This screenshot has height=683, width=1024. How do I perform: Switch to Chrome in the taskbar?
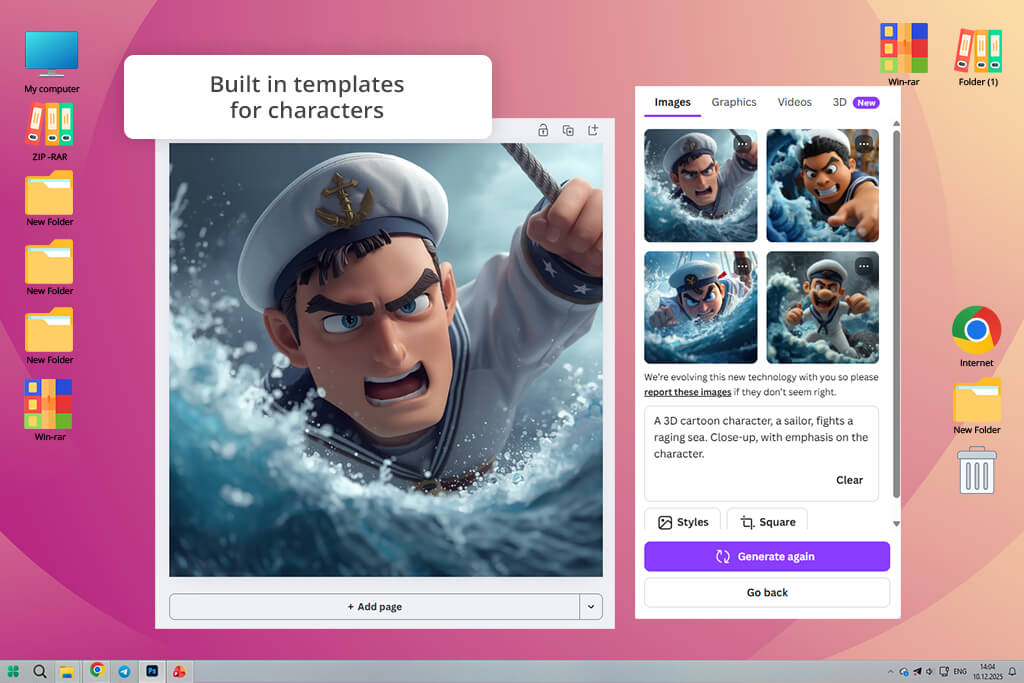pyautogui.click(x=97, y=671)
